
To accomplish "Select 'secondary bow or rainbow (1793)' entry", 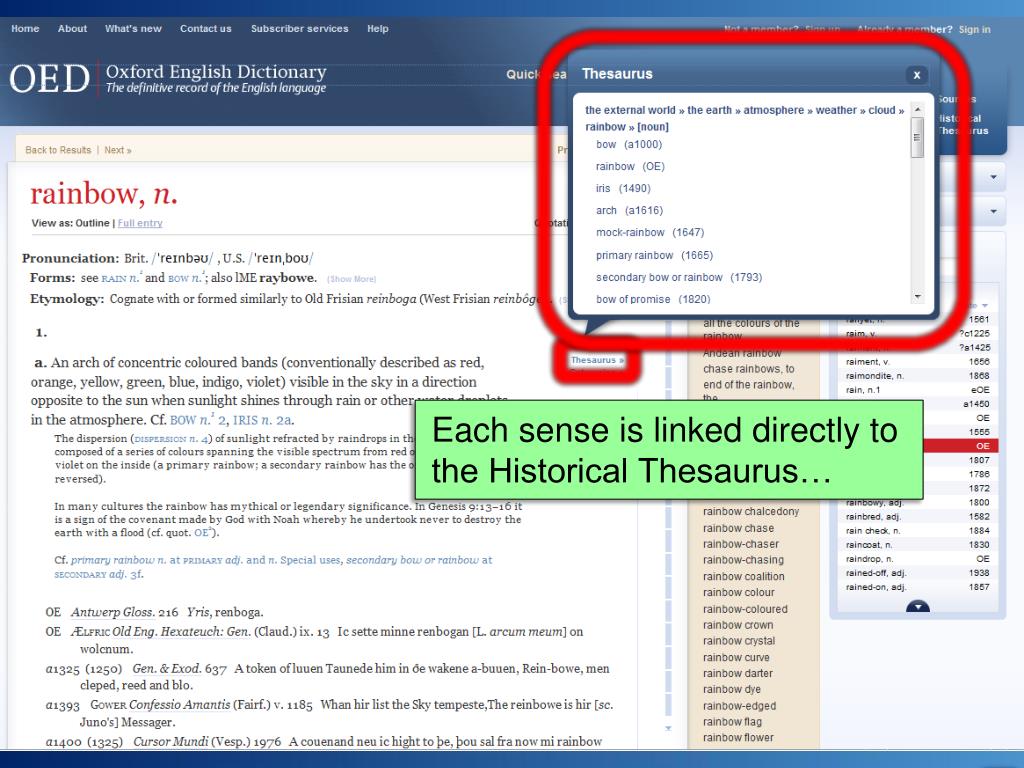I will coord(679,278).
